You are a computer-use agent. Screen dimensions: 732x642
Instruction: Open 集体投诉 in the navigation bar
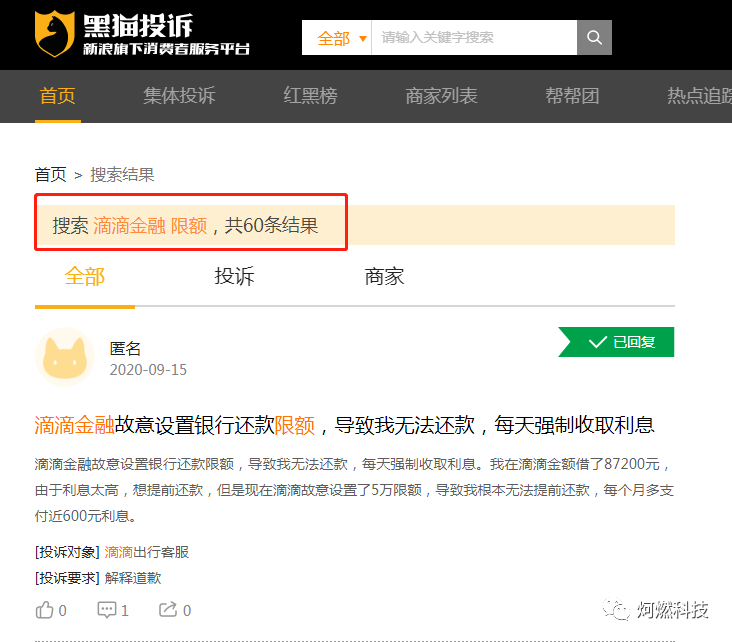pyautogui.click(x=179, y=96)
